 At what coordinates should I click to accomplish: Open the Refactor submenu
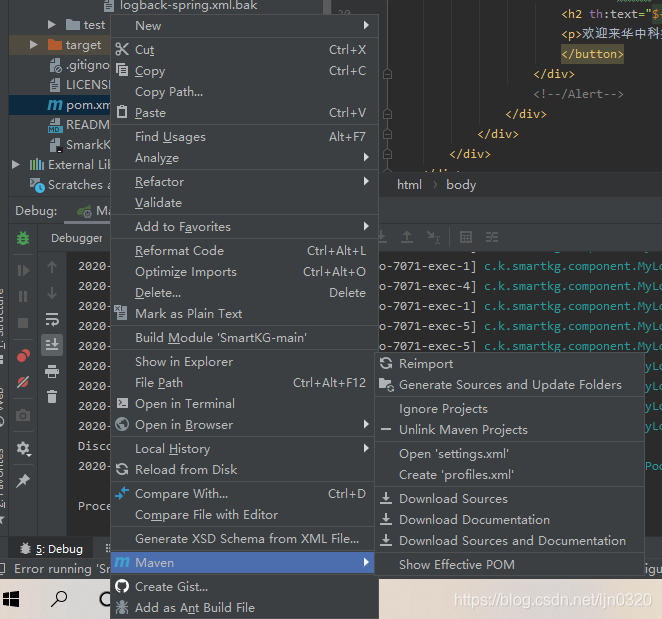pyautogui.click(x=159, y=182)
